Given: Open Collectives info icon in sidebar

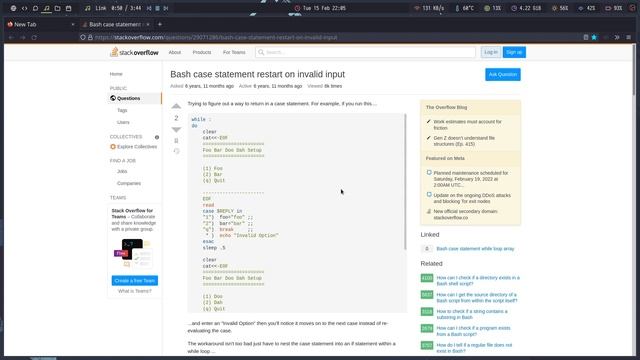Looking at the screenshot, I should pyautogui.click(x=157, y=137).
